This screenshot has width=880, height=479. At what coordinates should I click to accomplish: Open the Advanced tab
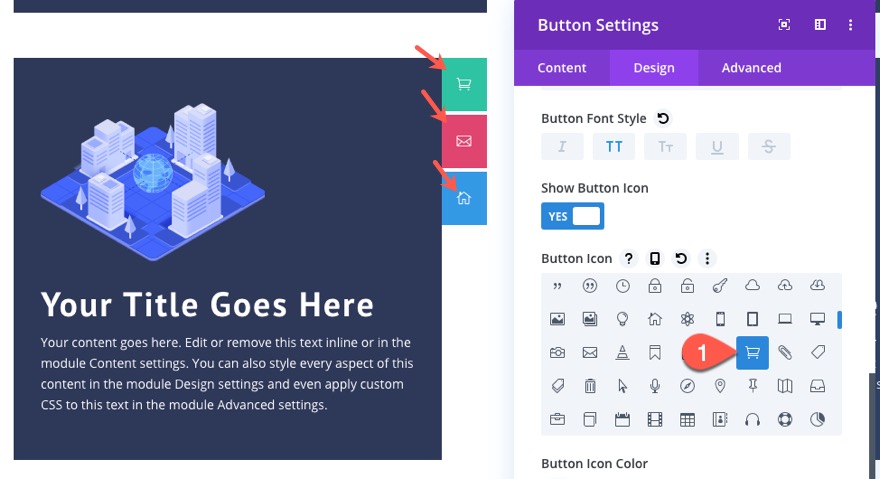[751, 68]
